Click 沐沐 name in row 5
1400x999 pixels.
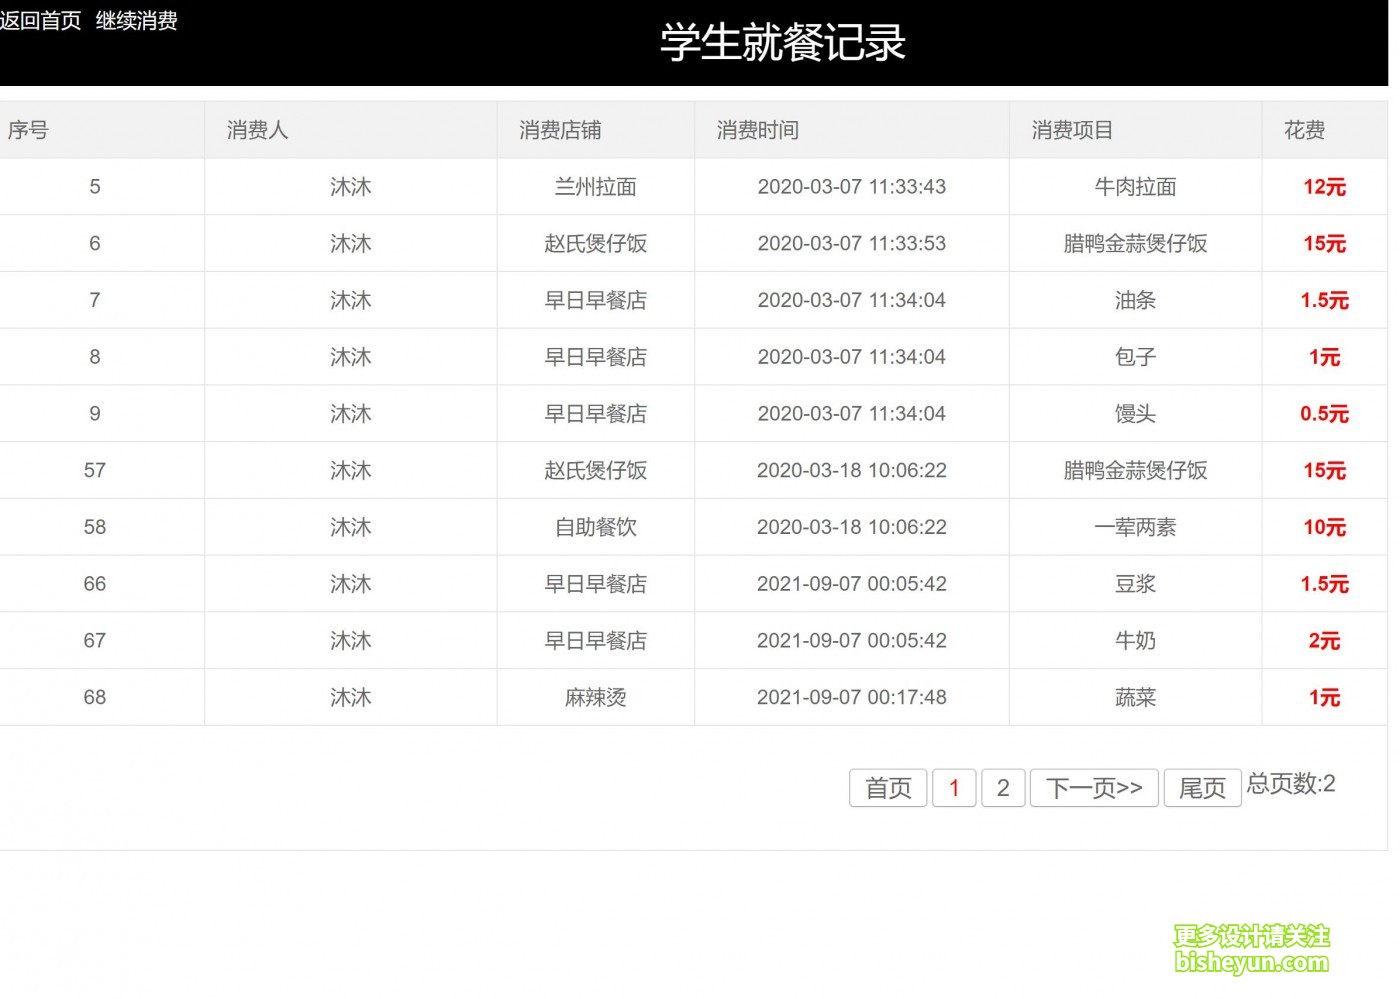point(353,188)
